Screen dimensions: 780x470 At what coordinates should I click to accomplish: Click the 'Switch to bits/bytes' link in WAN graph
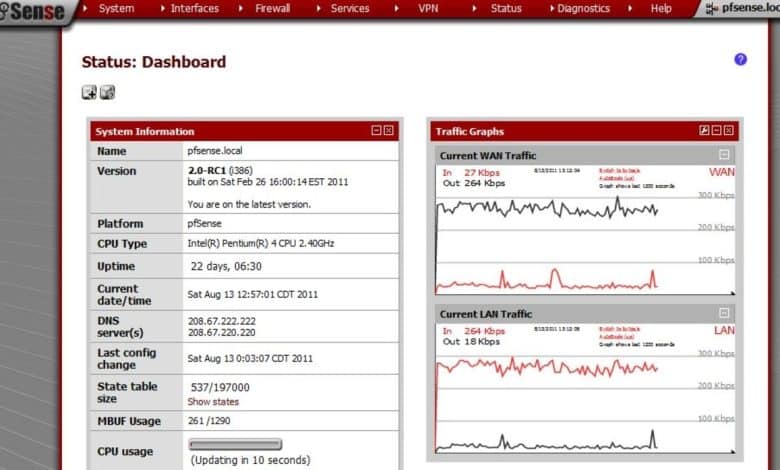[x=619, y=171]
